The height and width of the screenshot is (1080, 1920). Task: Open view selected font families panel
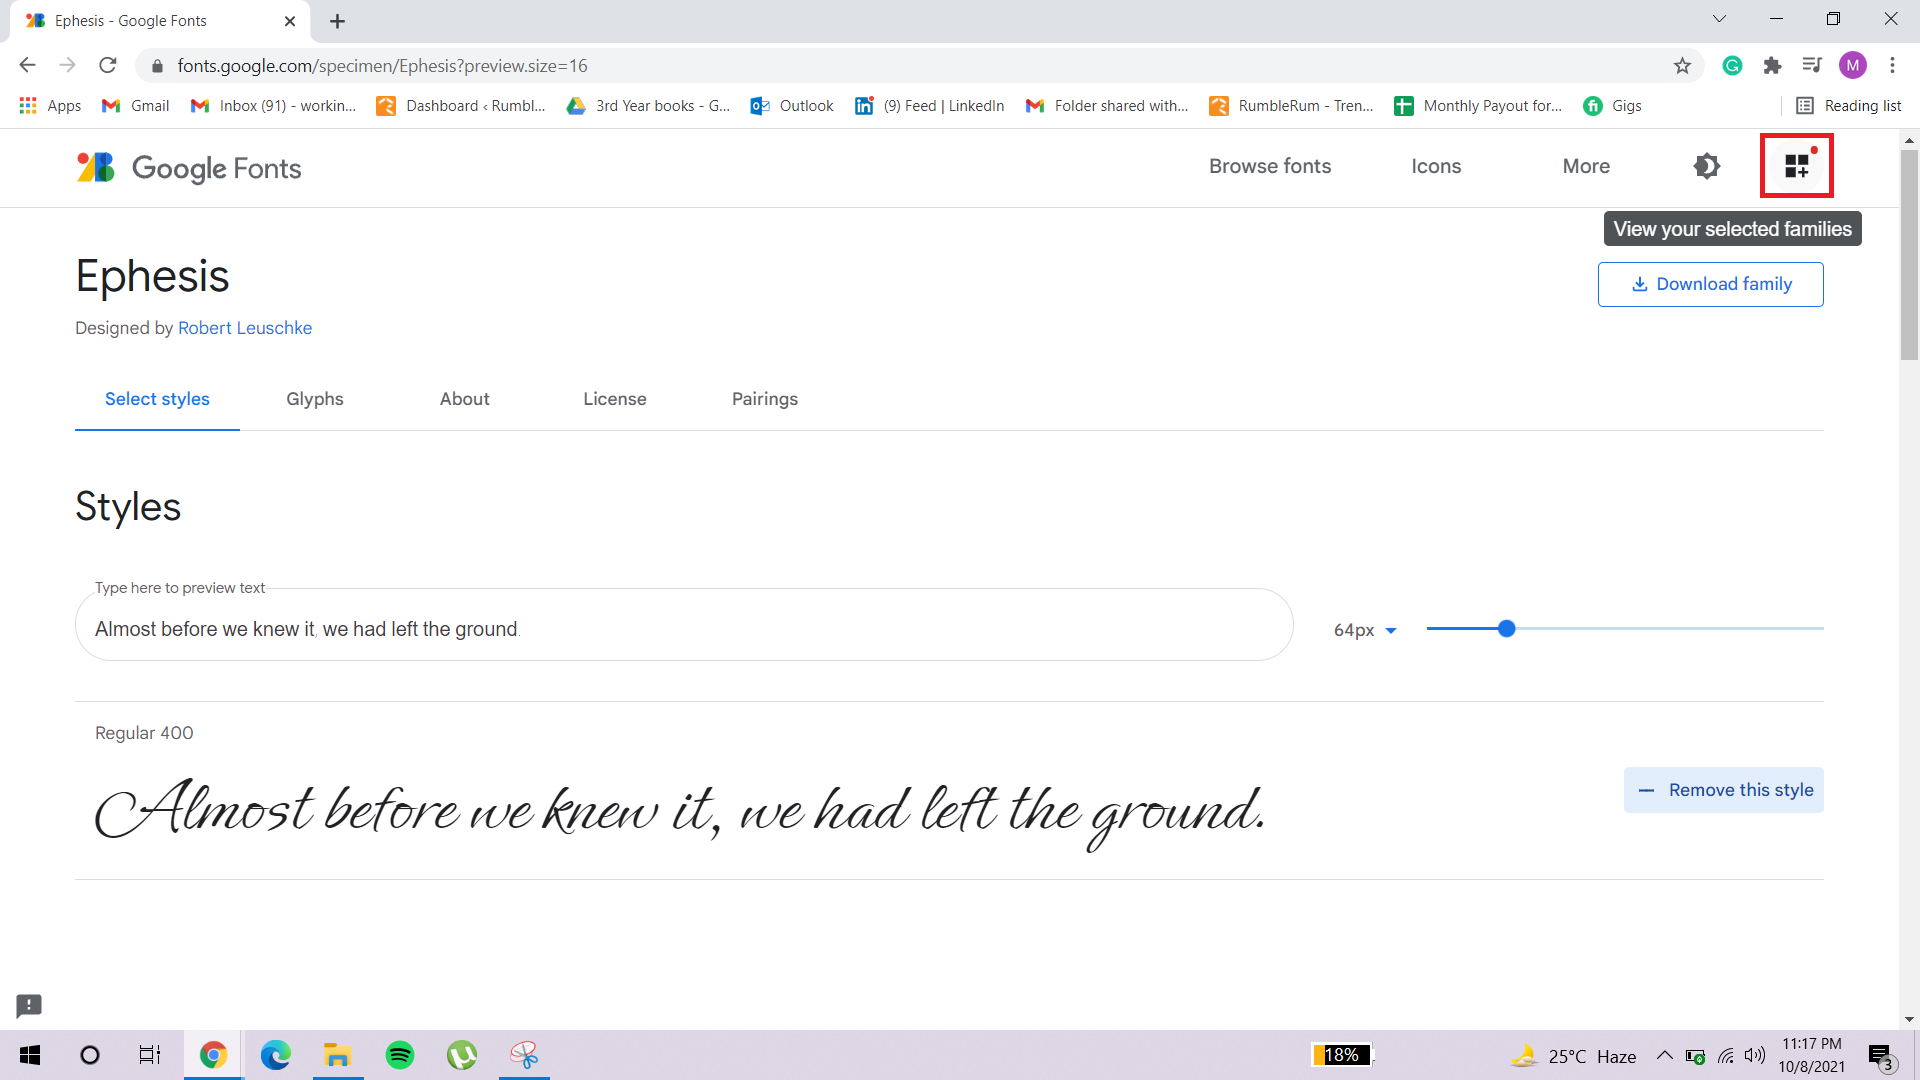pyautogui.click(x=1796, y=166)
